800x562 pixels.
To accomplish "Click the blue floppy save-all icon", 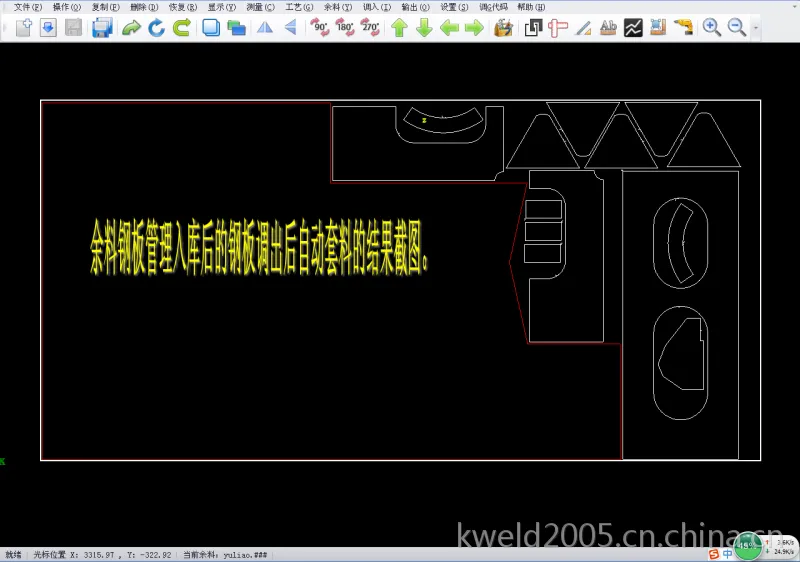I will coord(102,27).
